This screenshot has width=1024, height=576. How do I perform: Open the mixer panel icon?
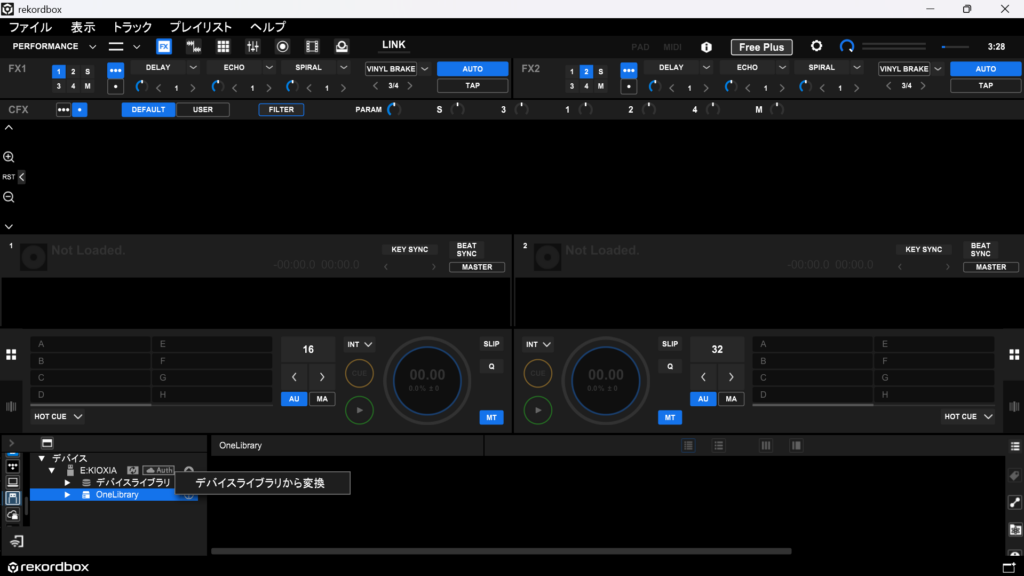[x=253, y=46]
